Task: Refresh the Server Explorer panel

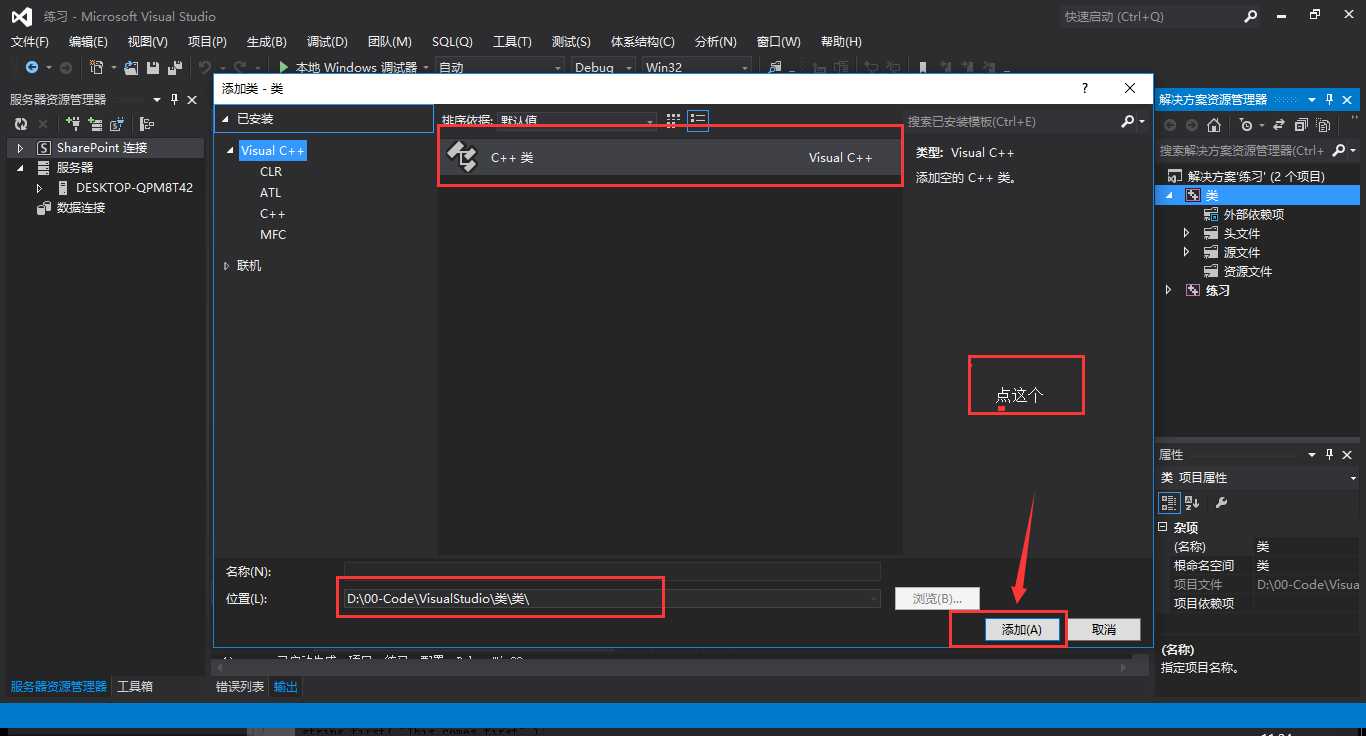Action: [20, 124]
